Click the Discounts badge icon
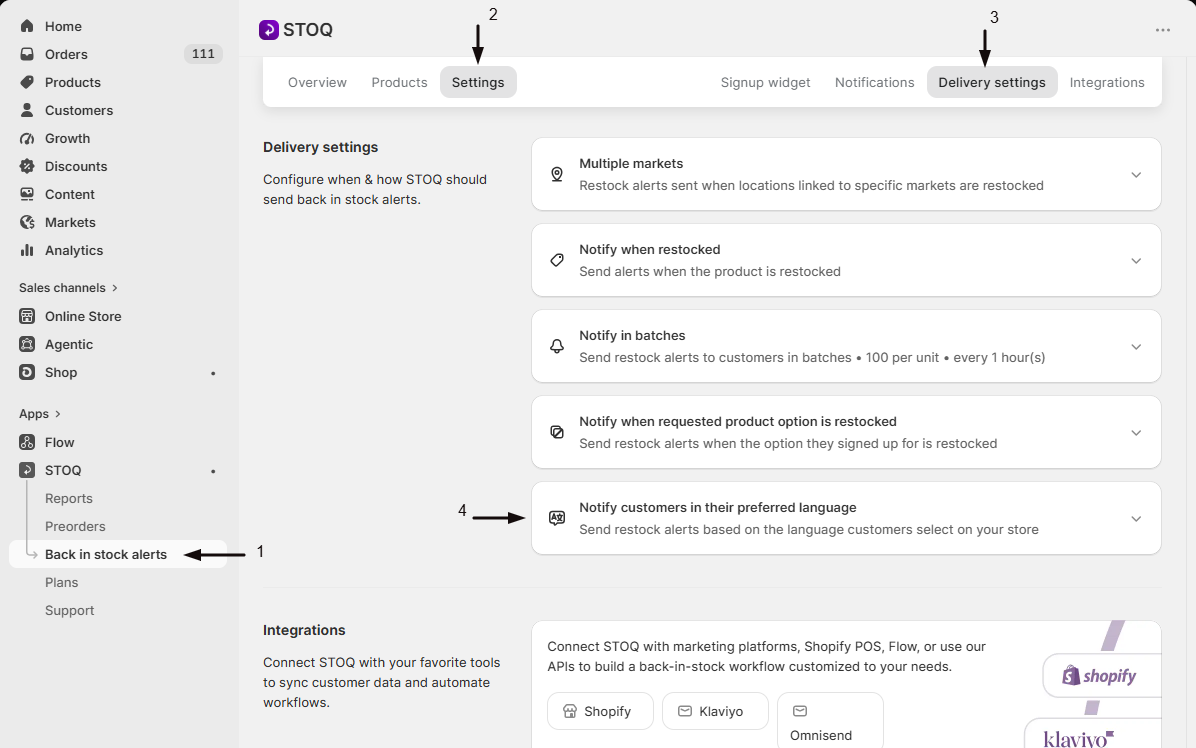 pos(27,166)
